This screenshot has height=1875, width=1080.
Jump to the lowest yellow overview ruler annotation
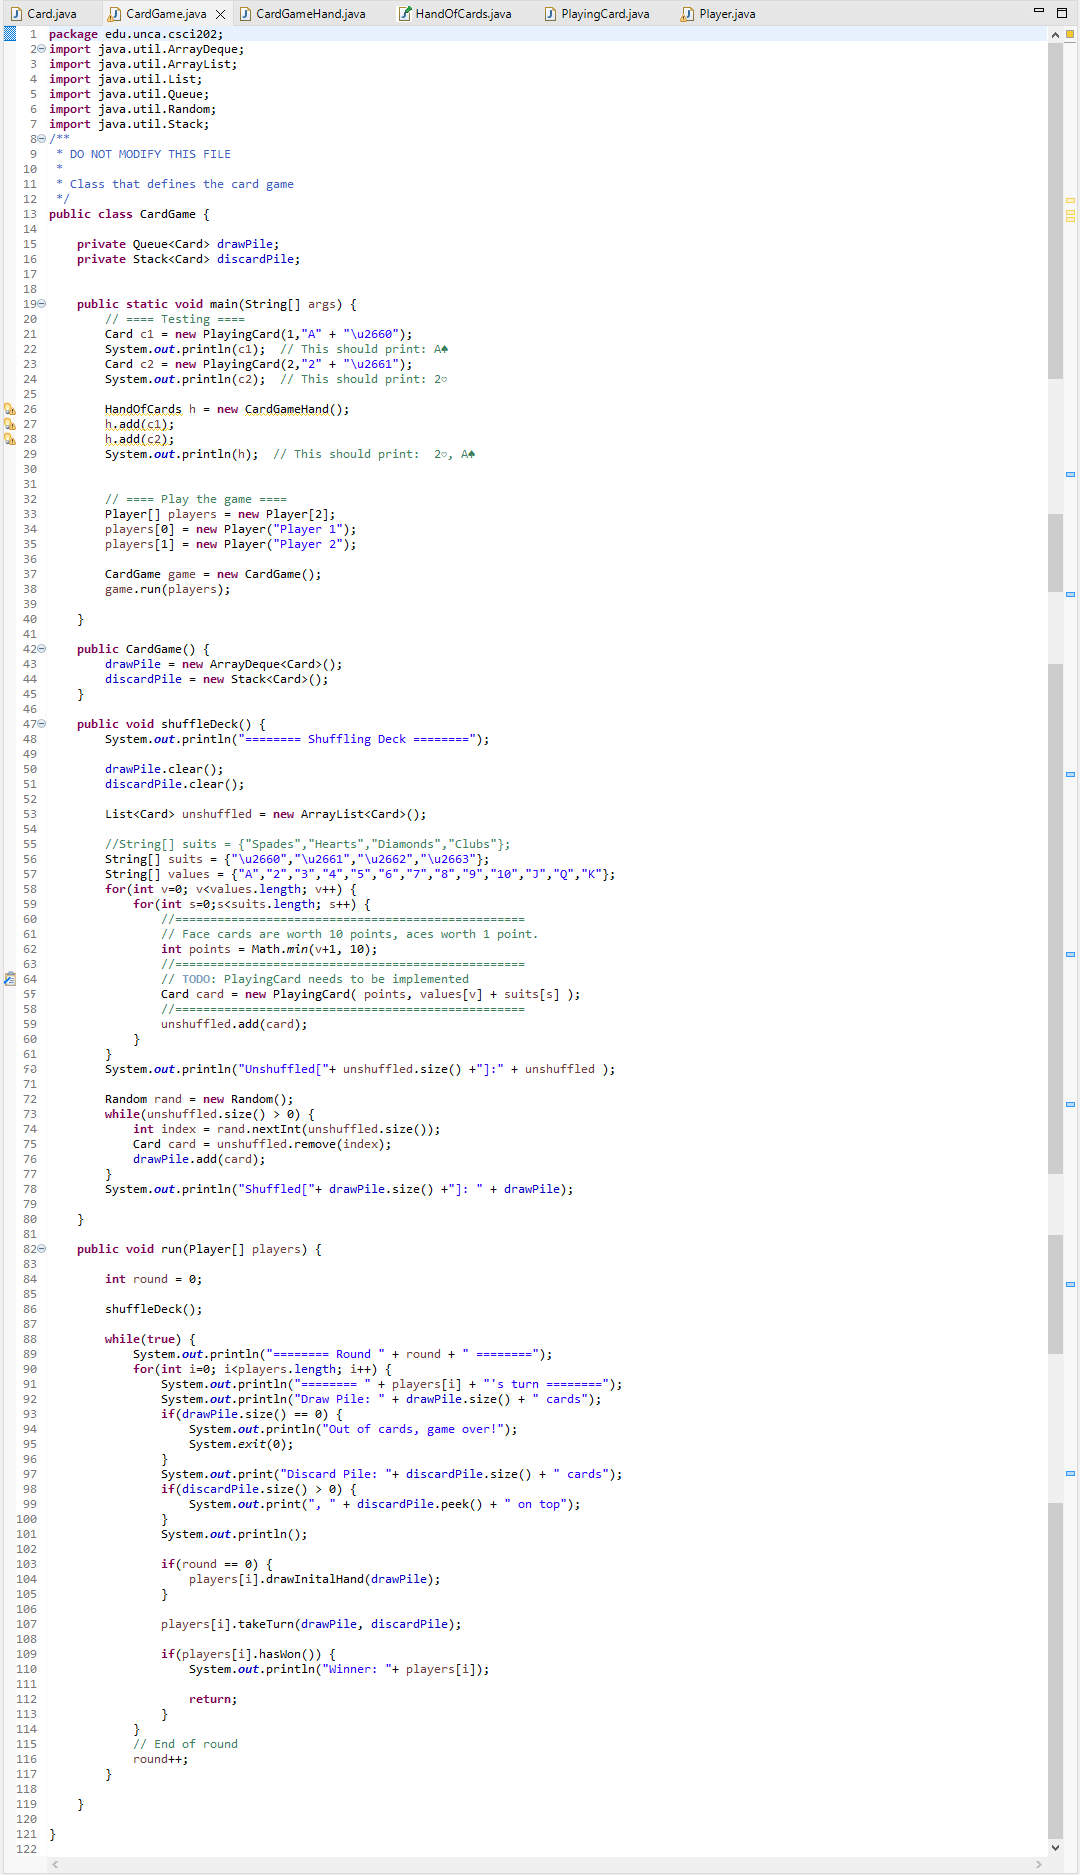click(1070, 218)
